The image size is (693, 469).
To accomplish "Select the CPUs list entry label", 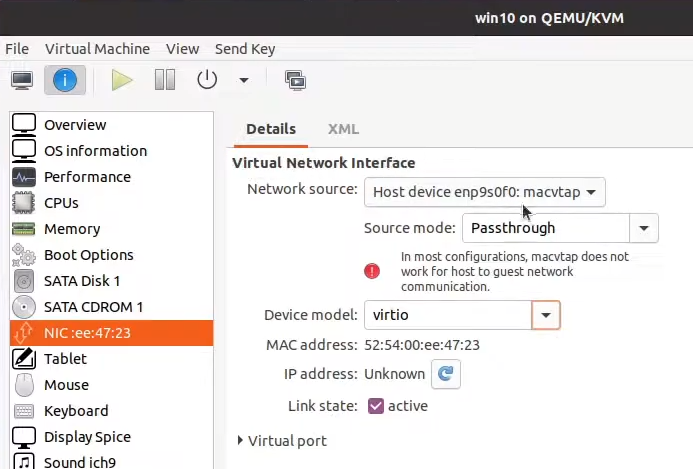I will coord(61,203).
